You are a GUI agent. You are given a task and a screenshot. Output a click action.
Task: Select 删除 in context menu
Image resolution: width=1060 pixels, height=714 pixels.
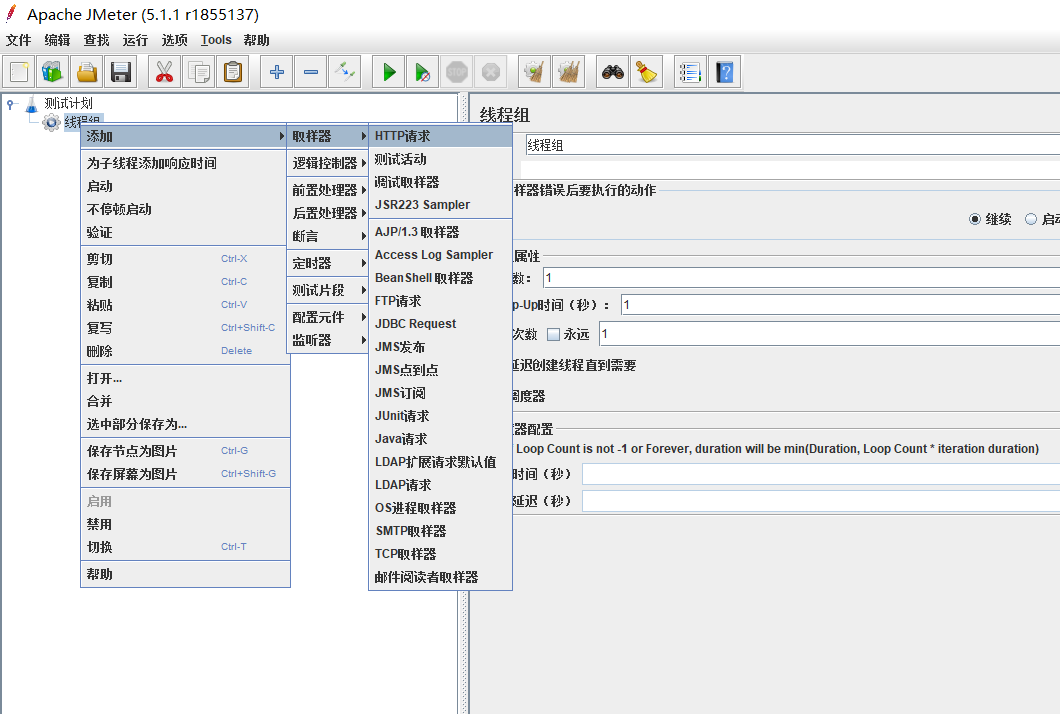click(x=184, y=351)
